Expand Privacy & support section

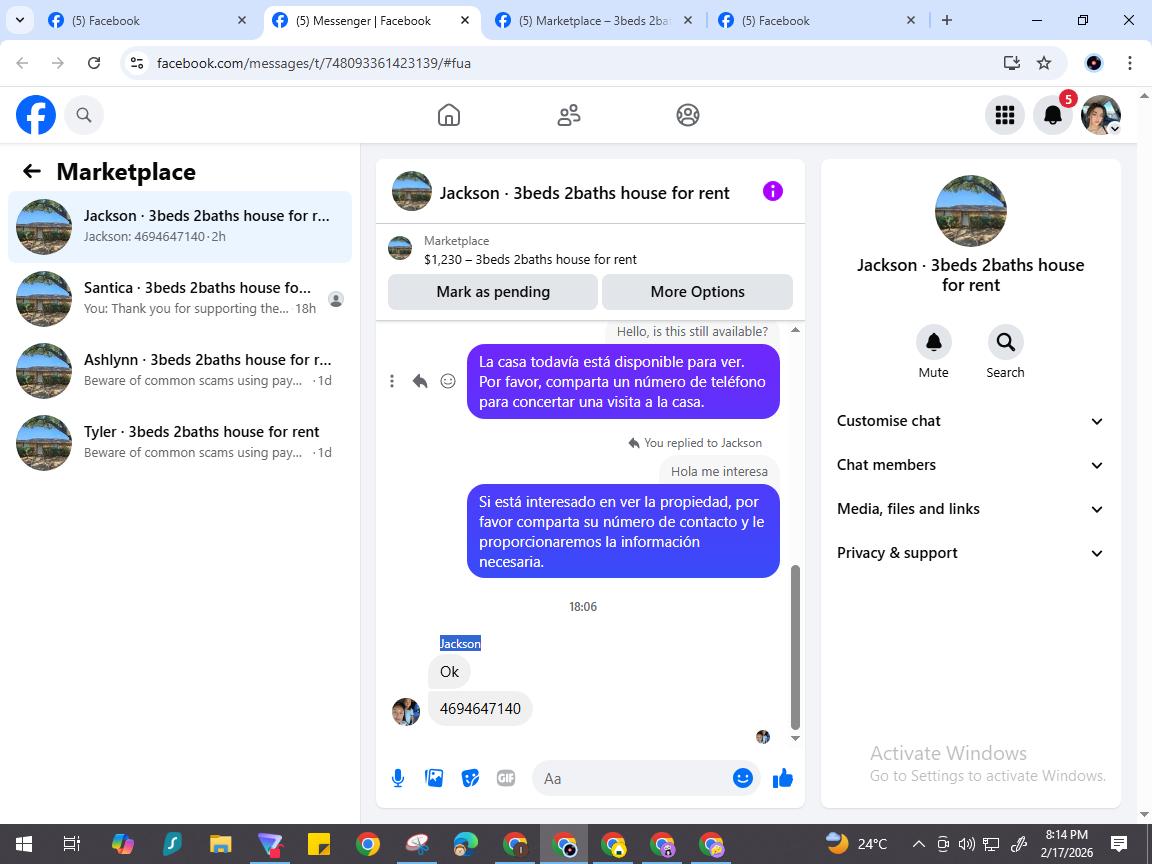click(x=971, y=553)
